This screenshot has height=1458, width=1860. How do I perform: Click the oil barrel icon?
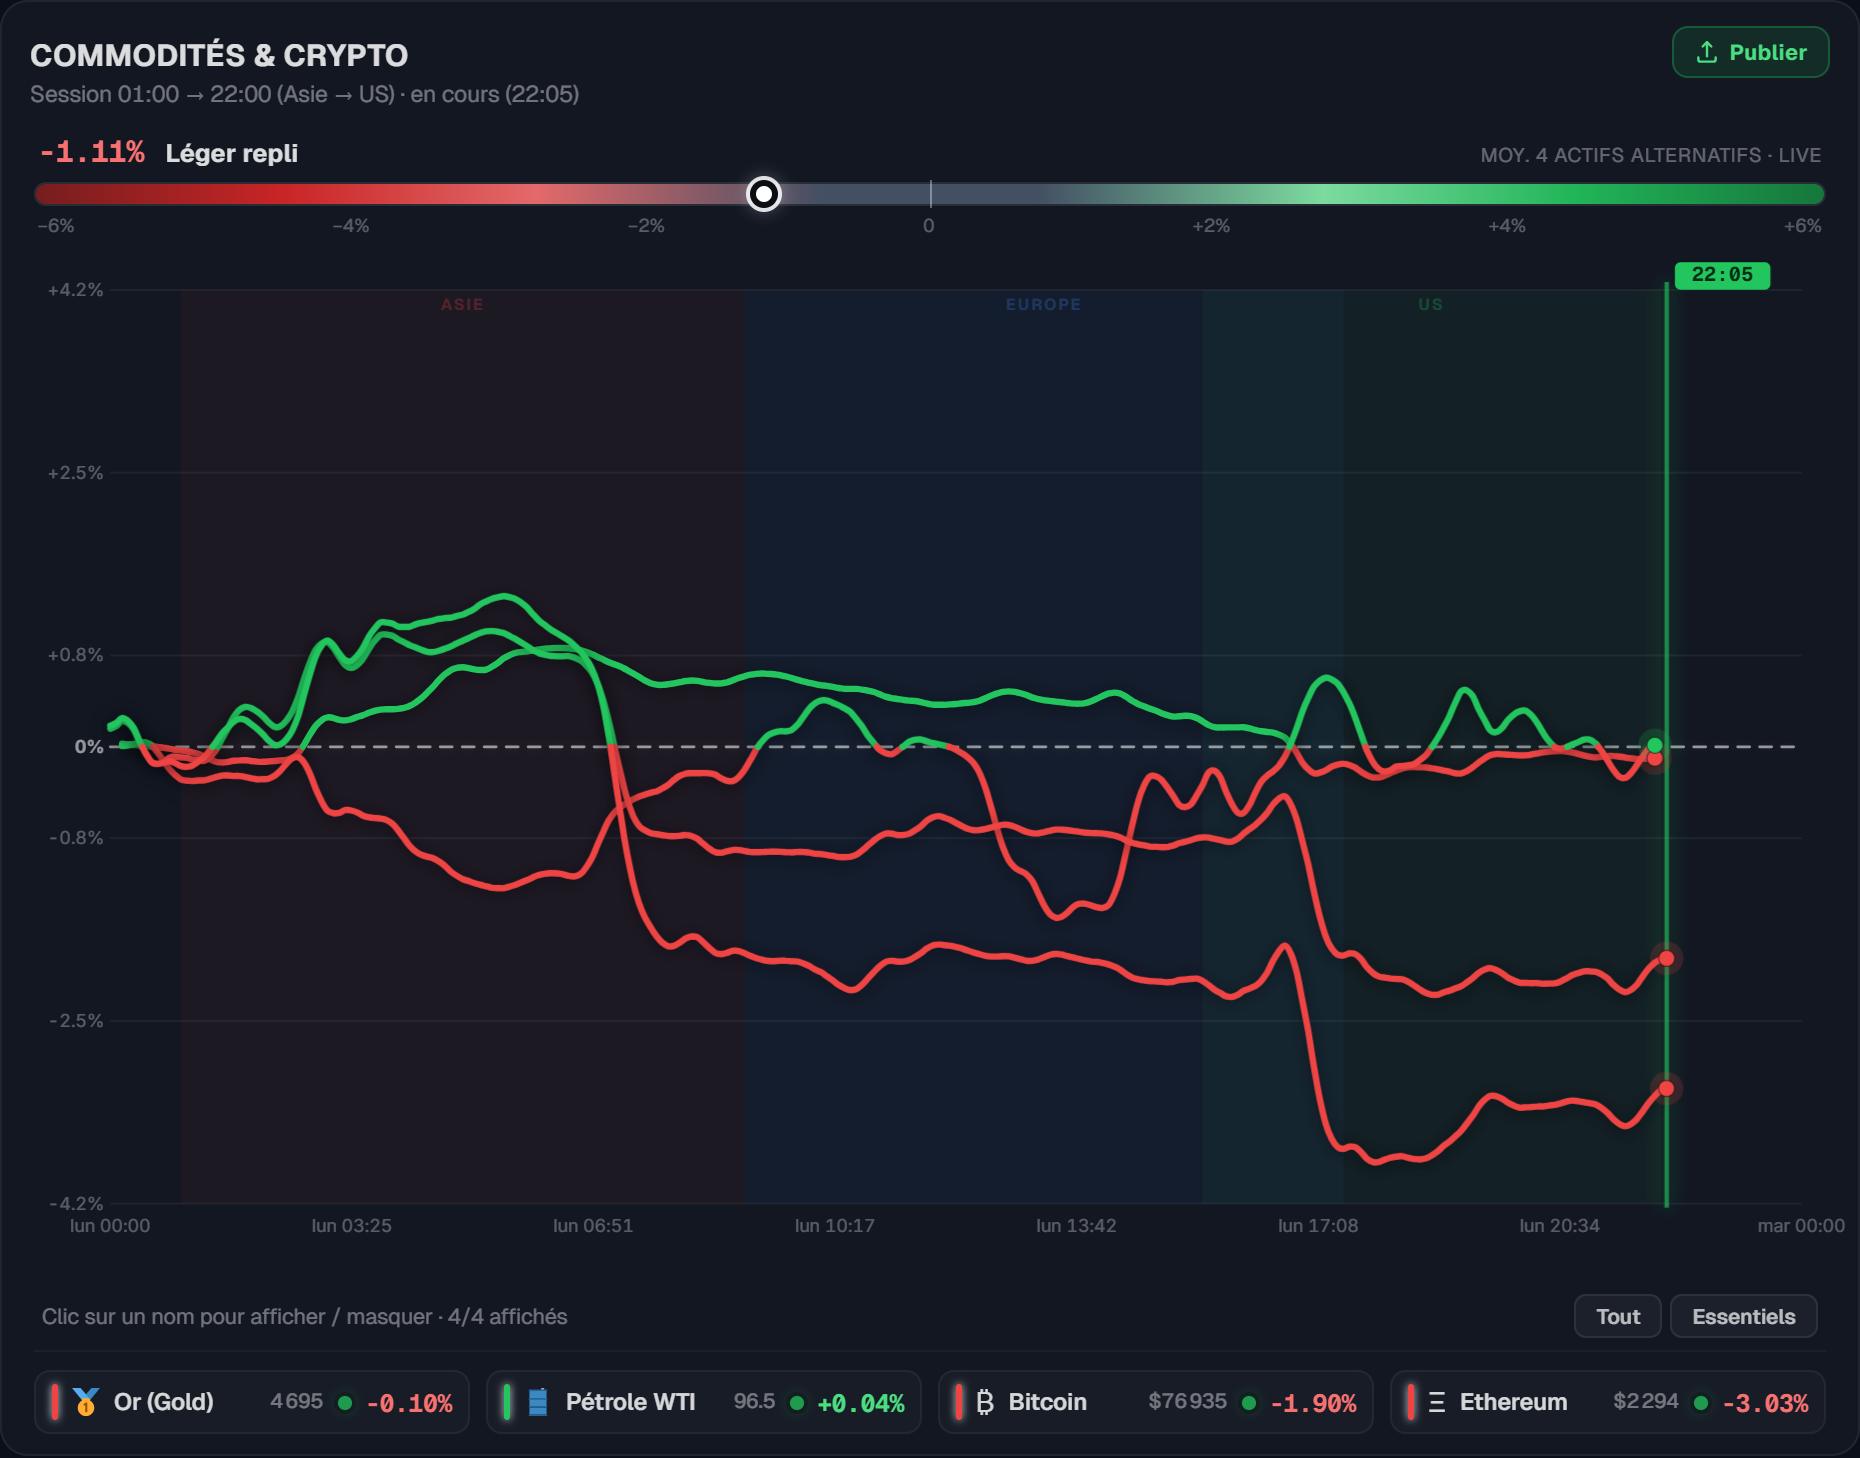[538, 1402]
